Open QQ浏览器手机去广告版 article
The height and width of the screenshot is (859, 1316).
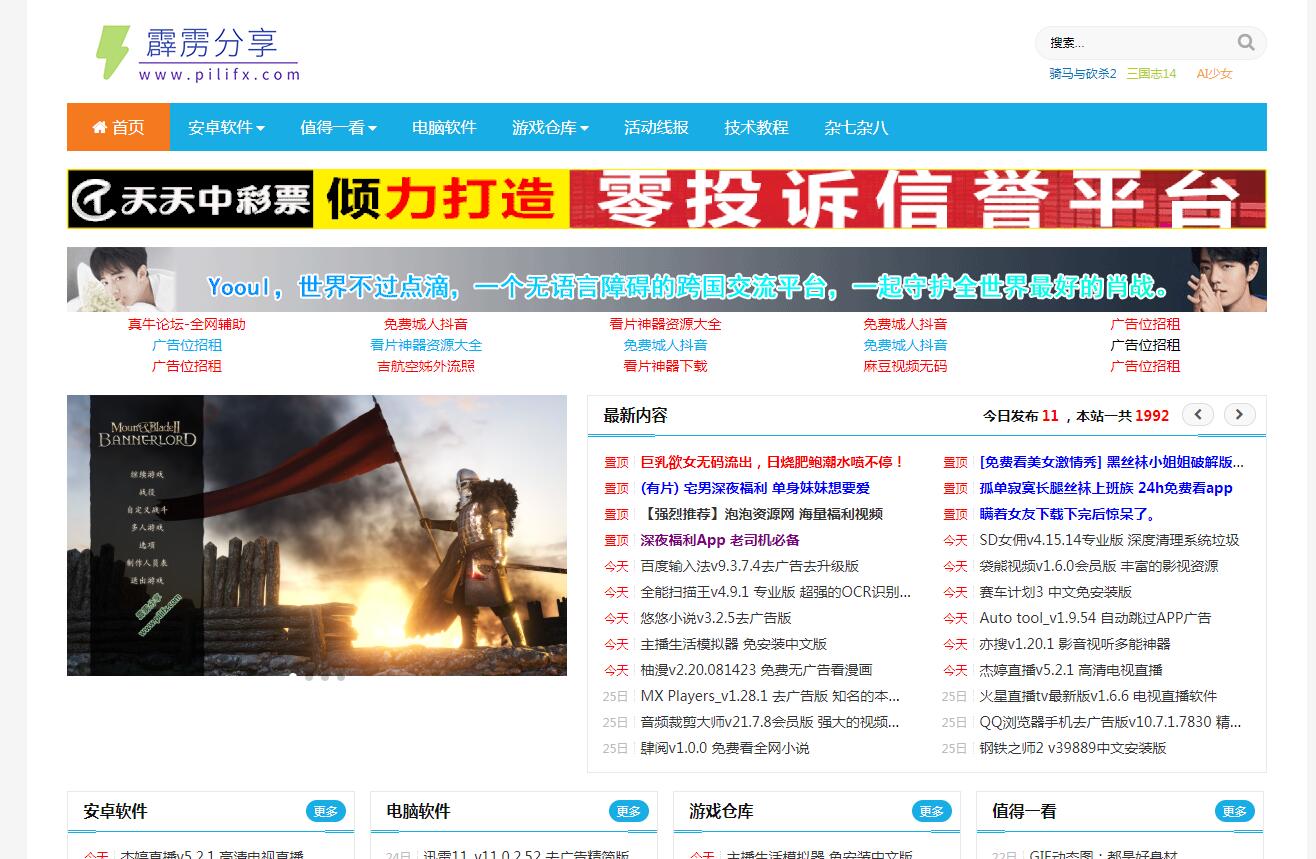[x=1110, y=722]
